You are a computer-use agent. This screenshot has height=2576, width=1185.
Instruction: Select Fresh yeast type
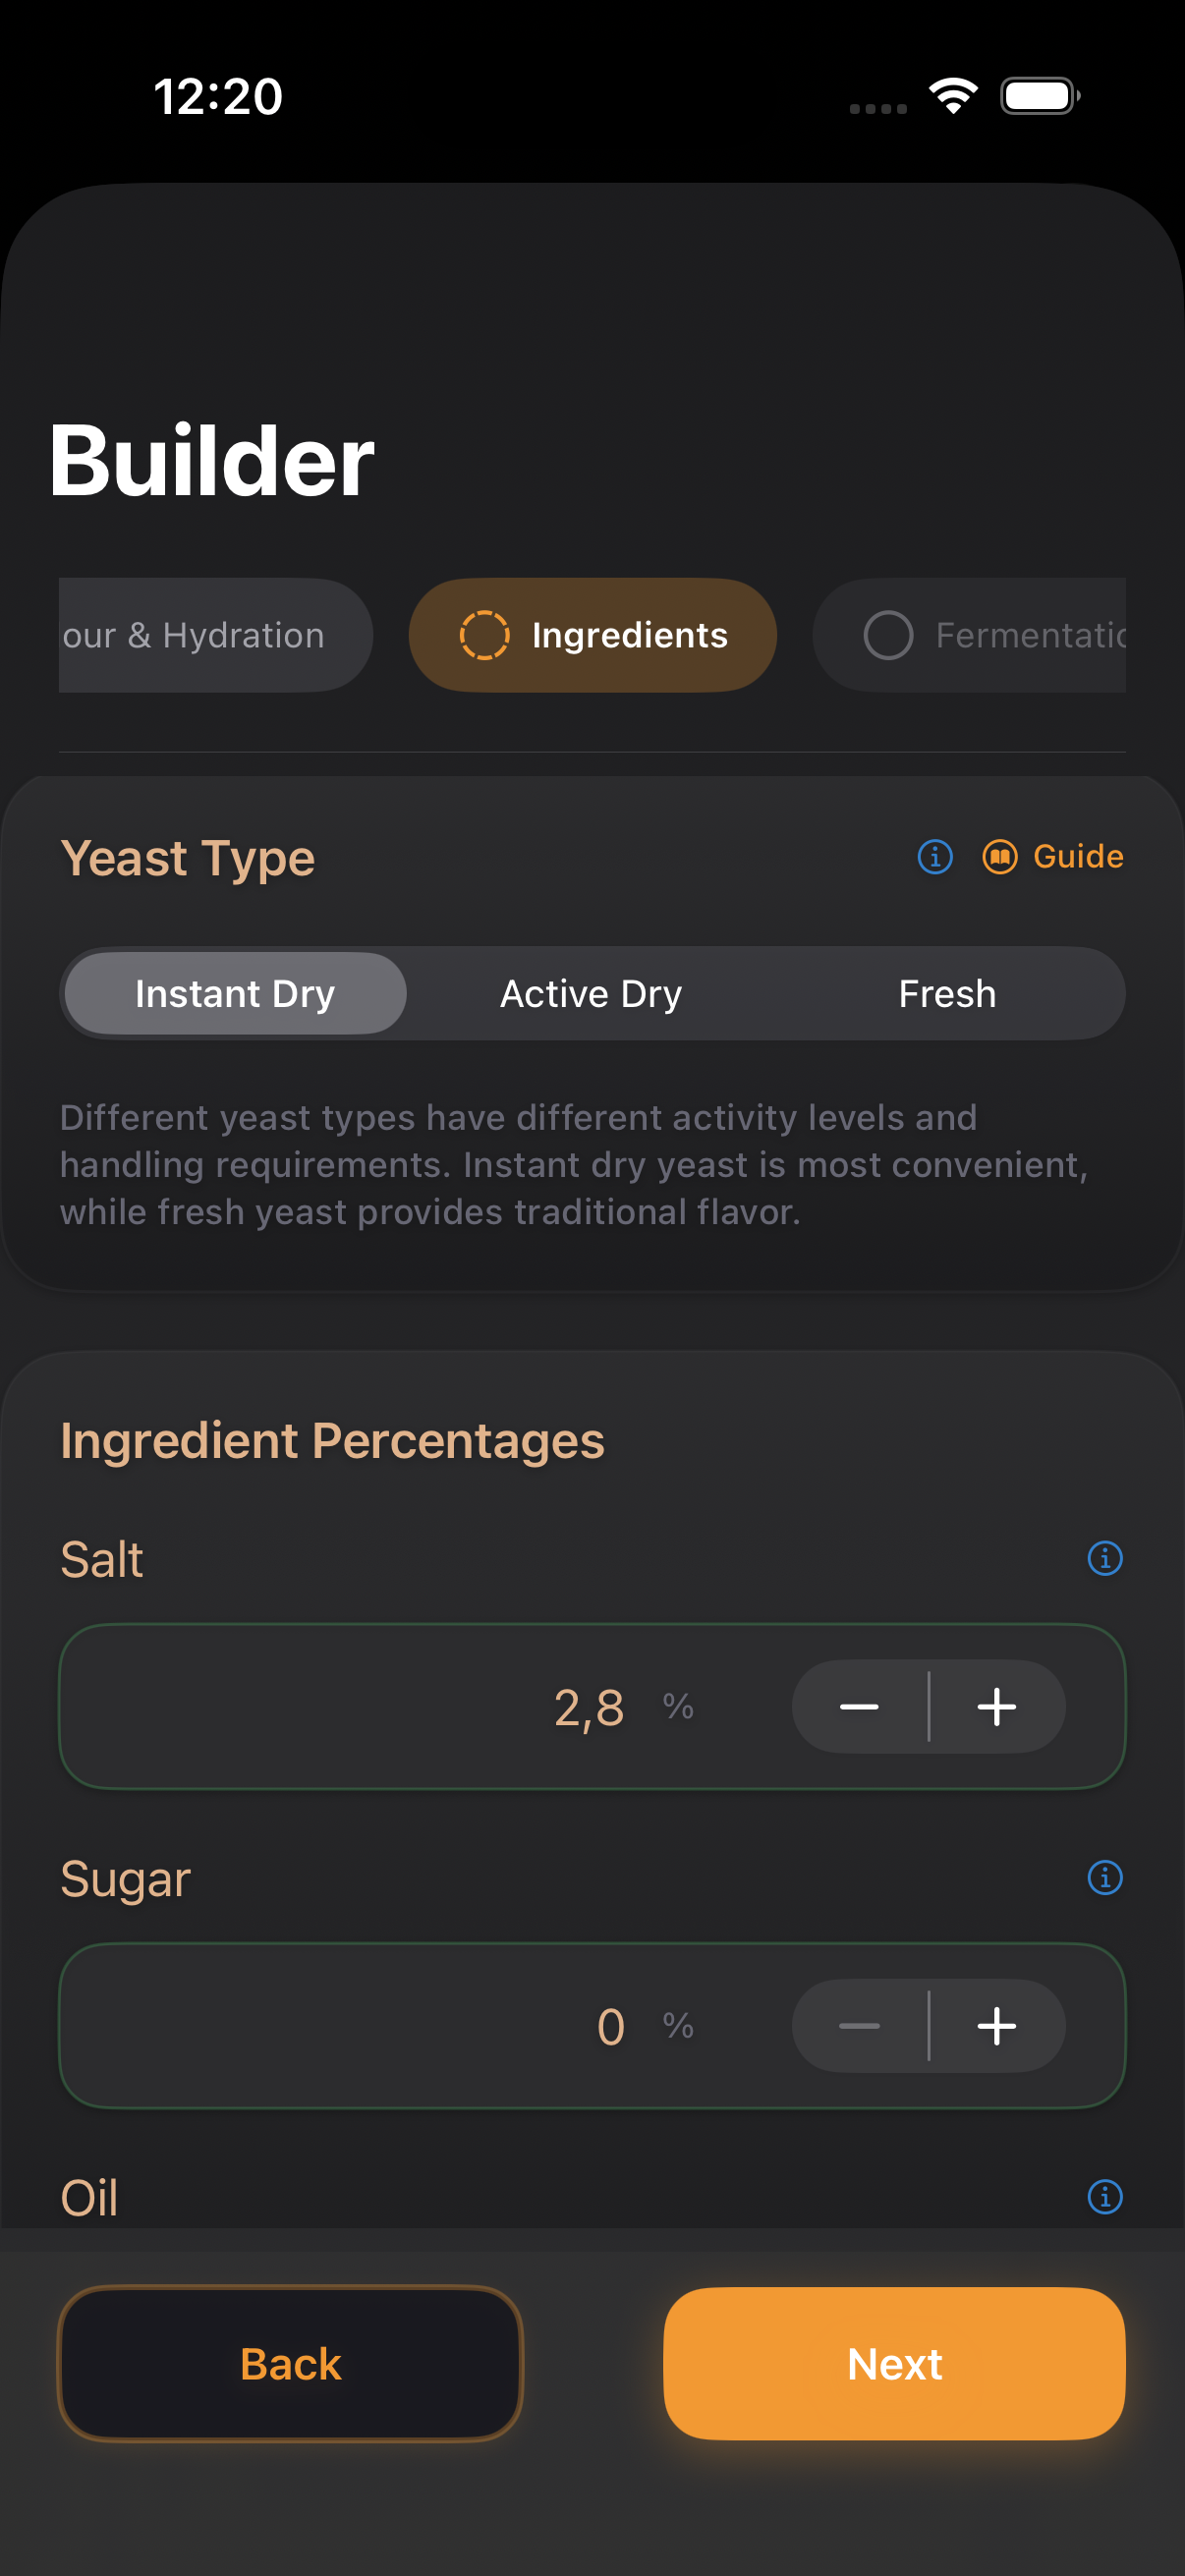tap(946, 993)
